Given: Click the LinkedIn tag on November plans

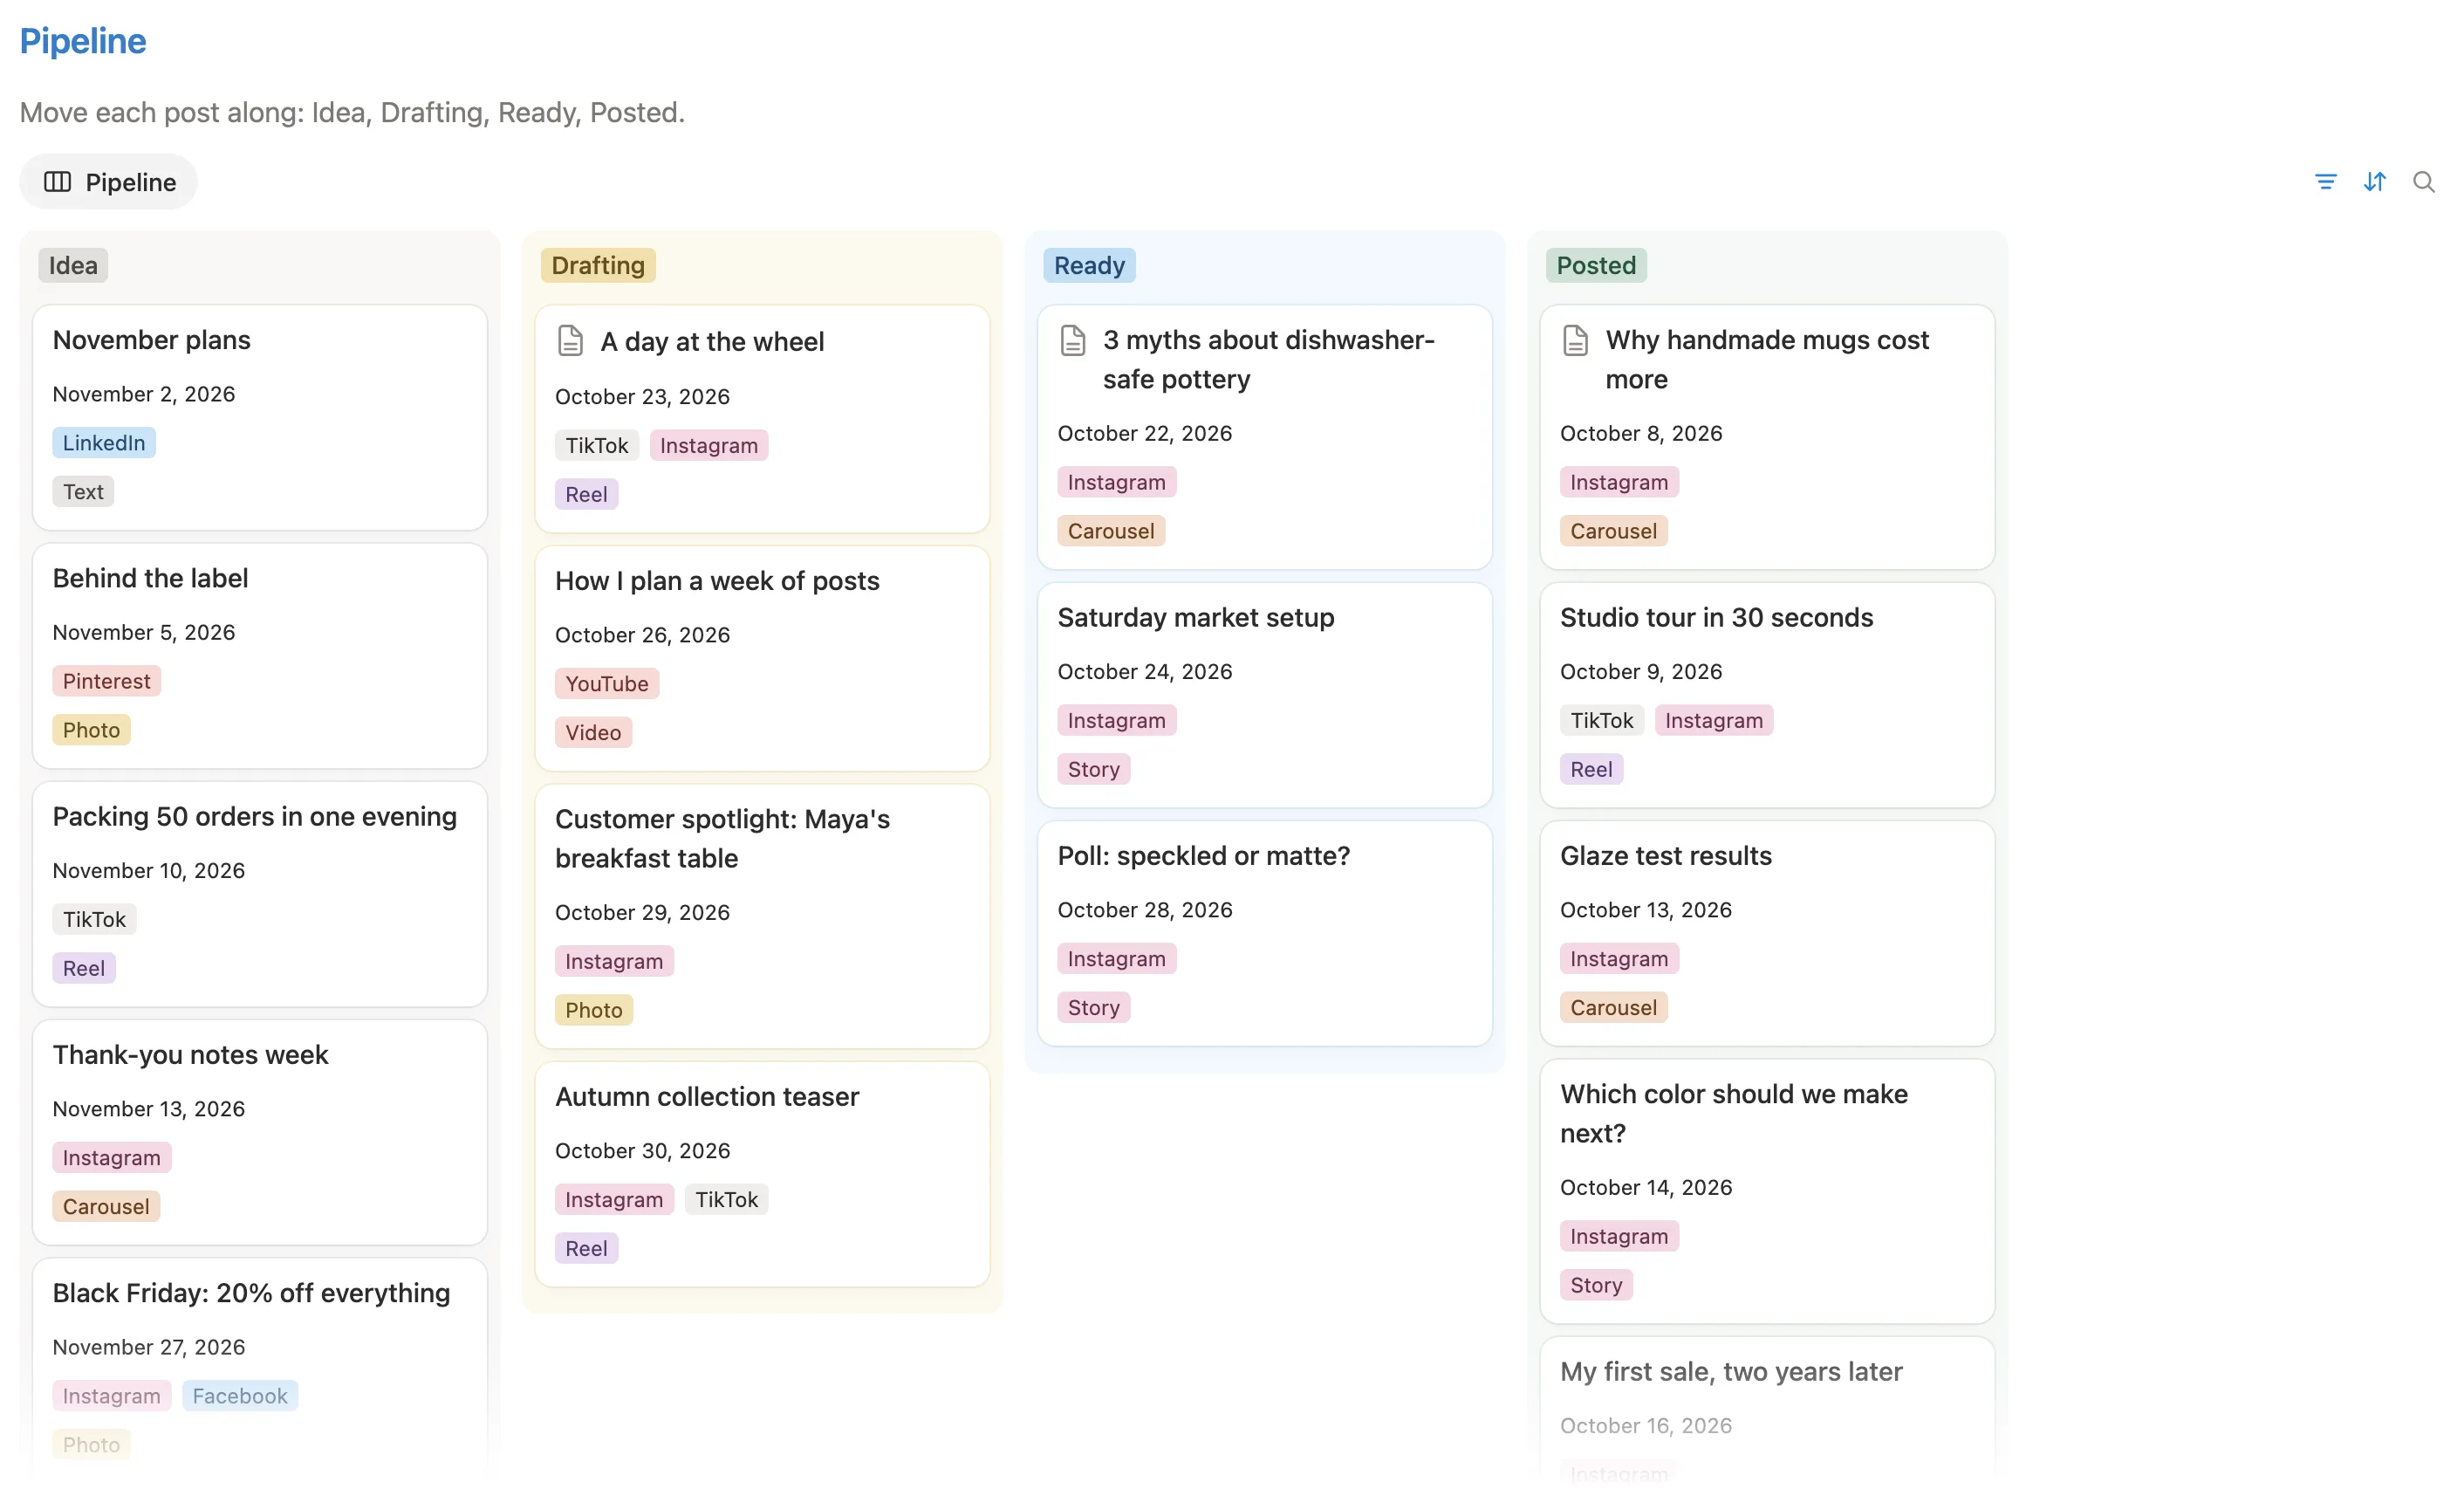Looking at the screenshot, I should [x=104, y=443].
